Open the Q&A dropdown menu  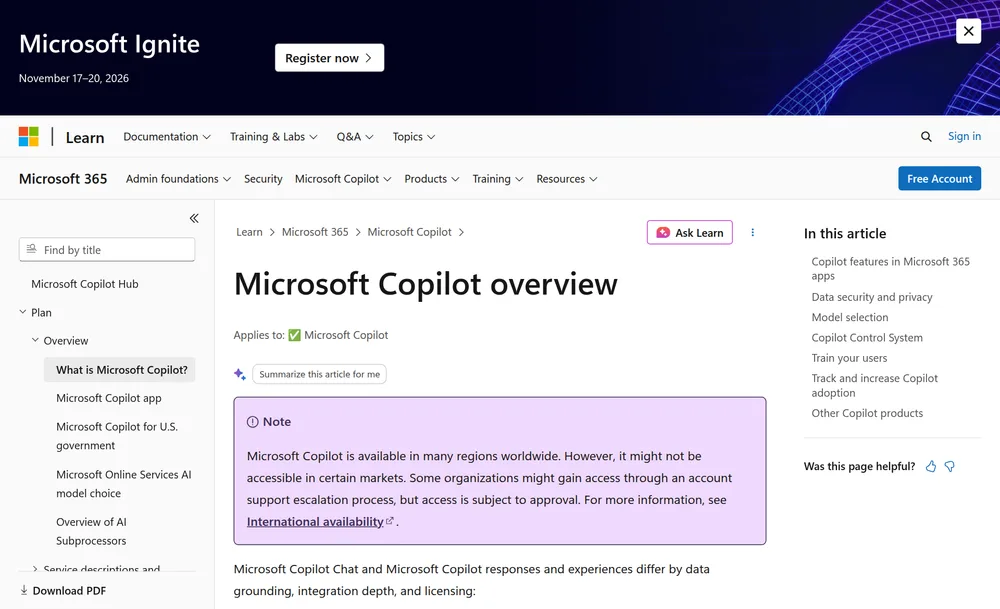pyautogui.click(x=355, y=136)
